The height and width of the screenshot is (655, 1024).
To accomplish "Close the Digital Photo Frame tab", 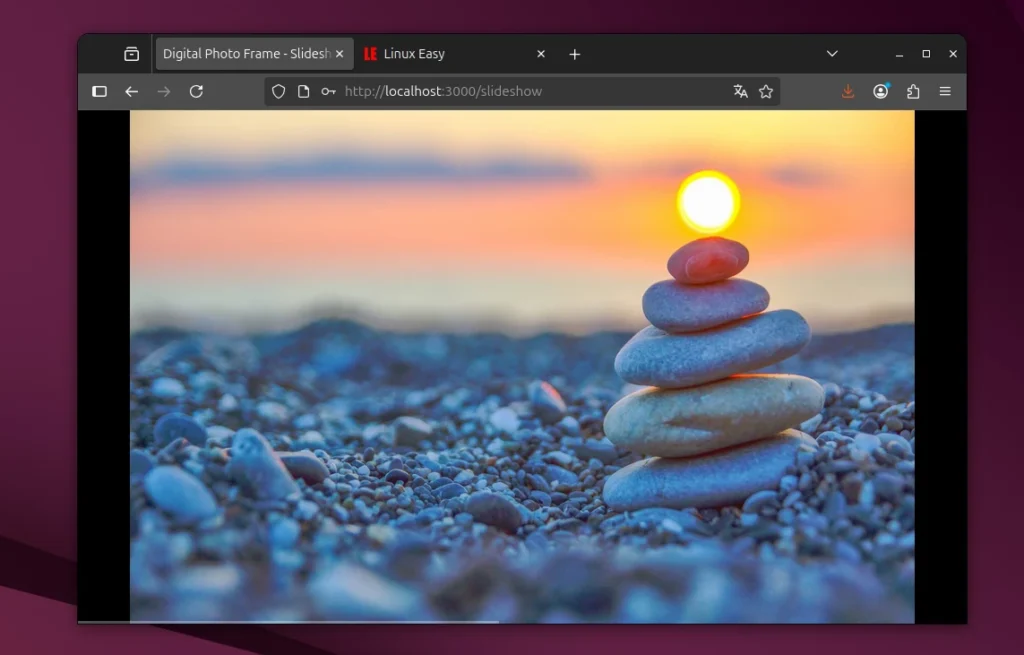I will pyautogui.click(x=340, y=54).
